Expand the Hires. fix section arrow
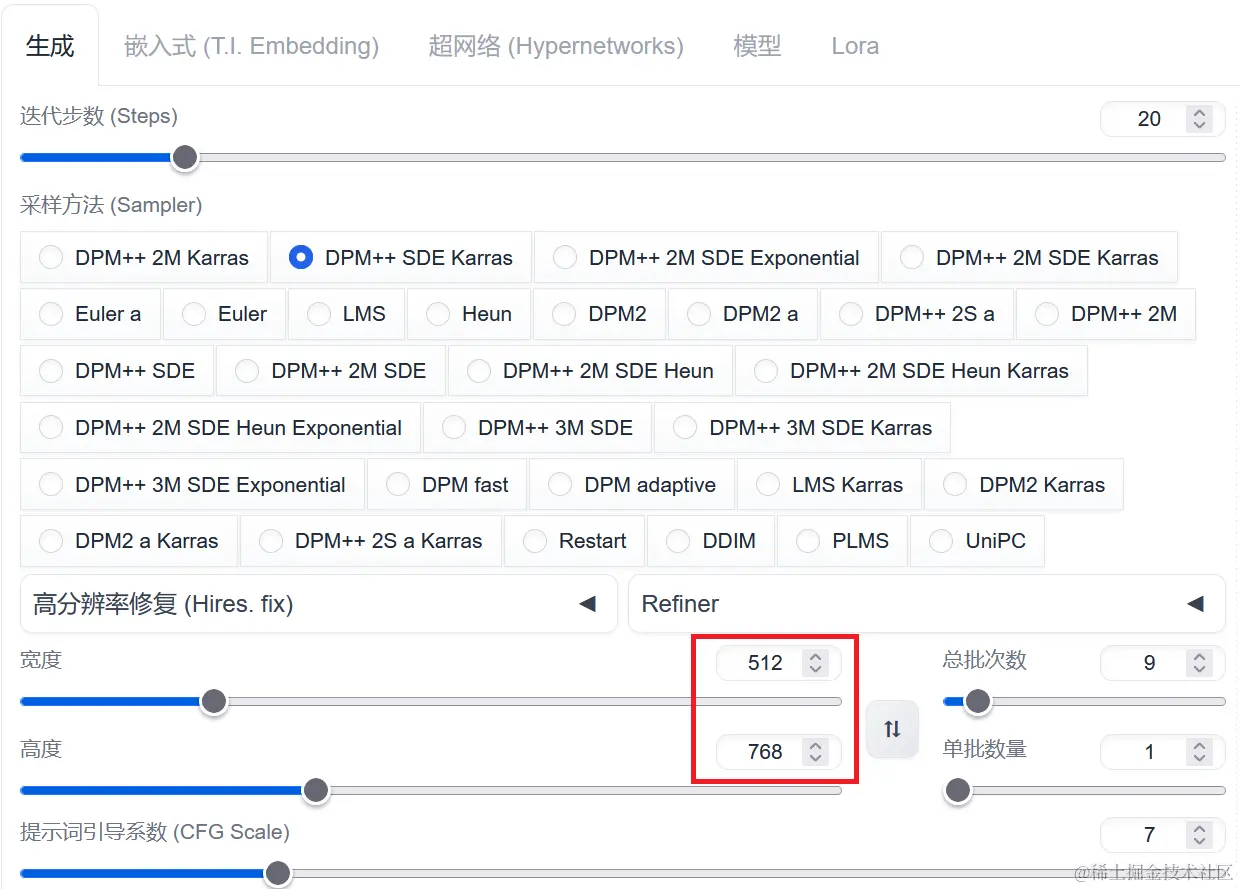The image size is (1240, 889). click(x=588, y=604)
